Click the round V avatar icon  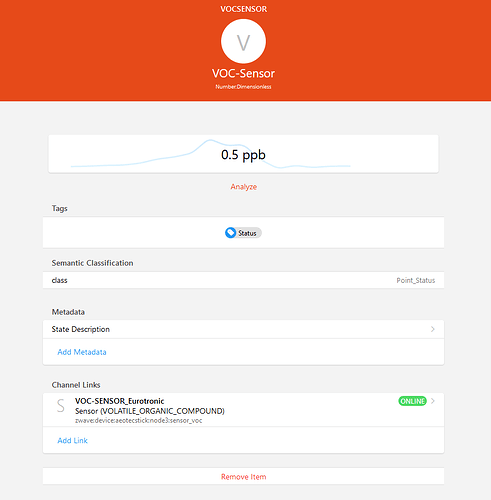pyautogui.click(x=243, y=41)
